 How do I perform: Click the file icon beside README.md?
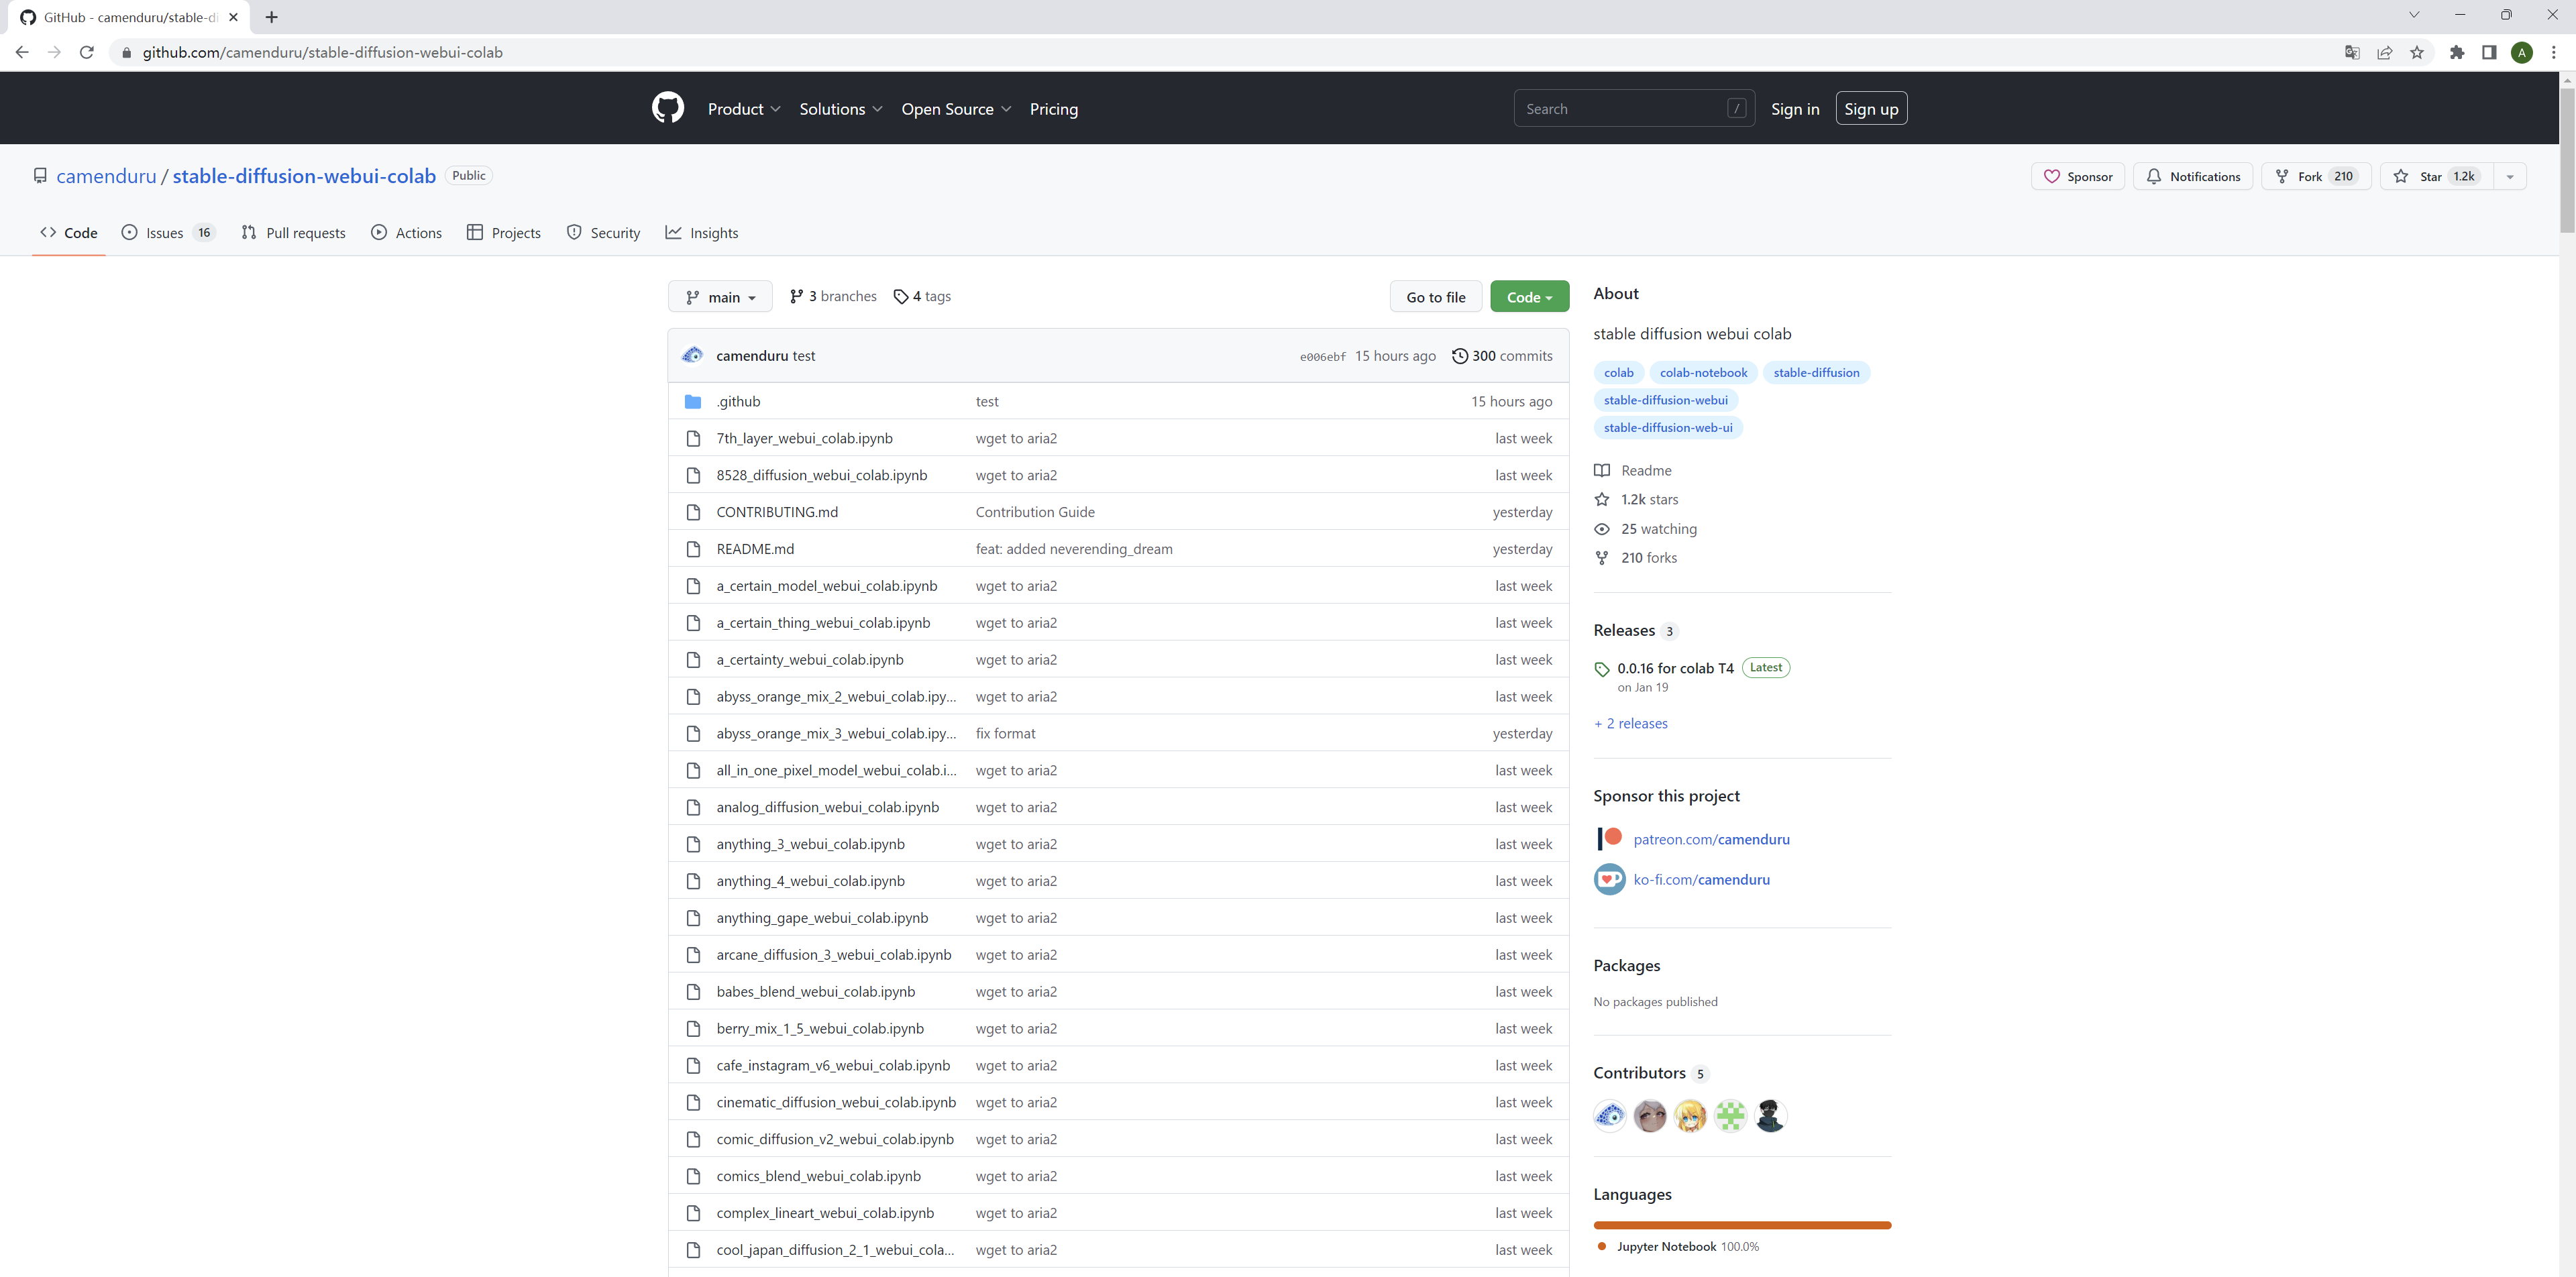click(x=693, y=549)
